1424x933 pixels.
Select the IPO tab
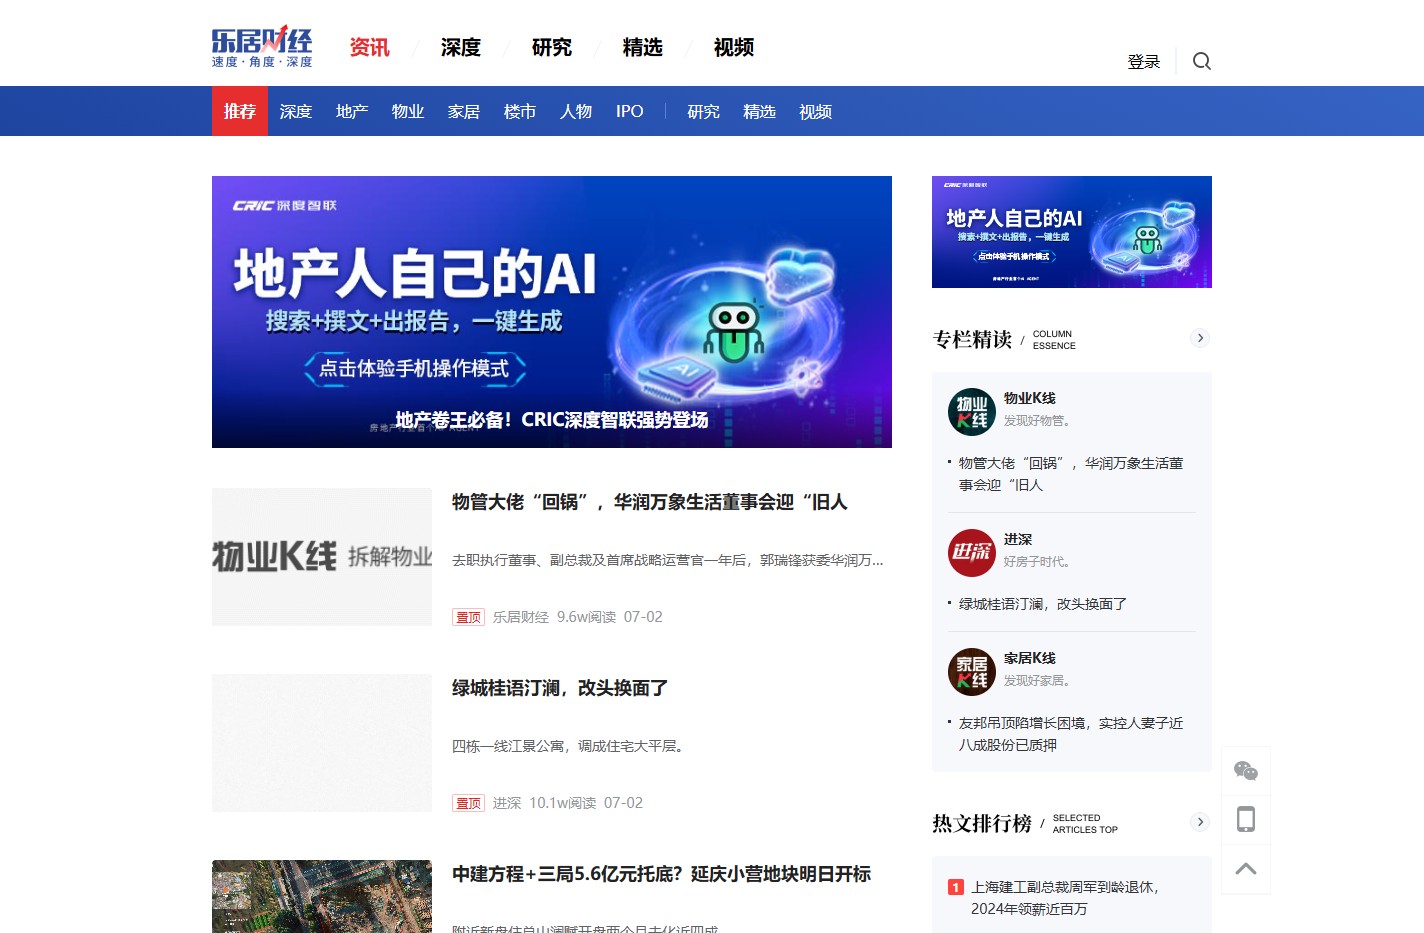click(630, 111)
